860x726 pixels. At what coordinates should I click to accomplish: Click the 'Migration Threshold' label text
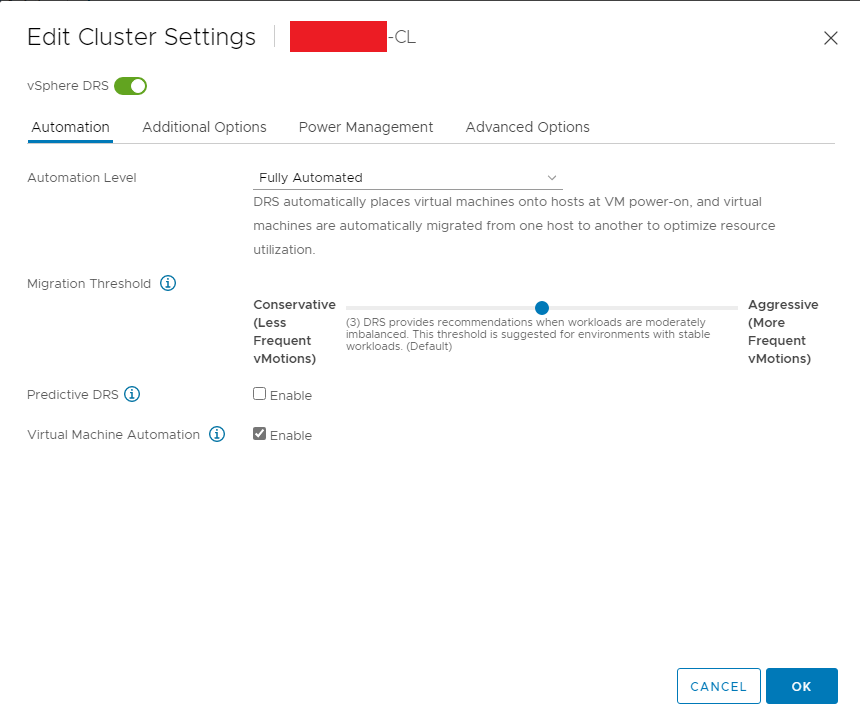point(89,283)
